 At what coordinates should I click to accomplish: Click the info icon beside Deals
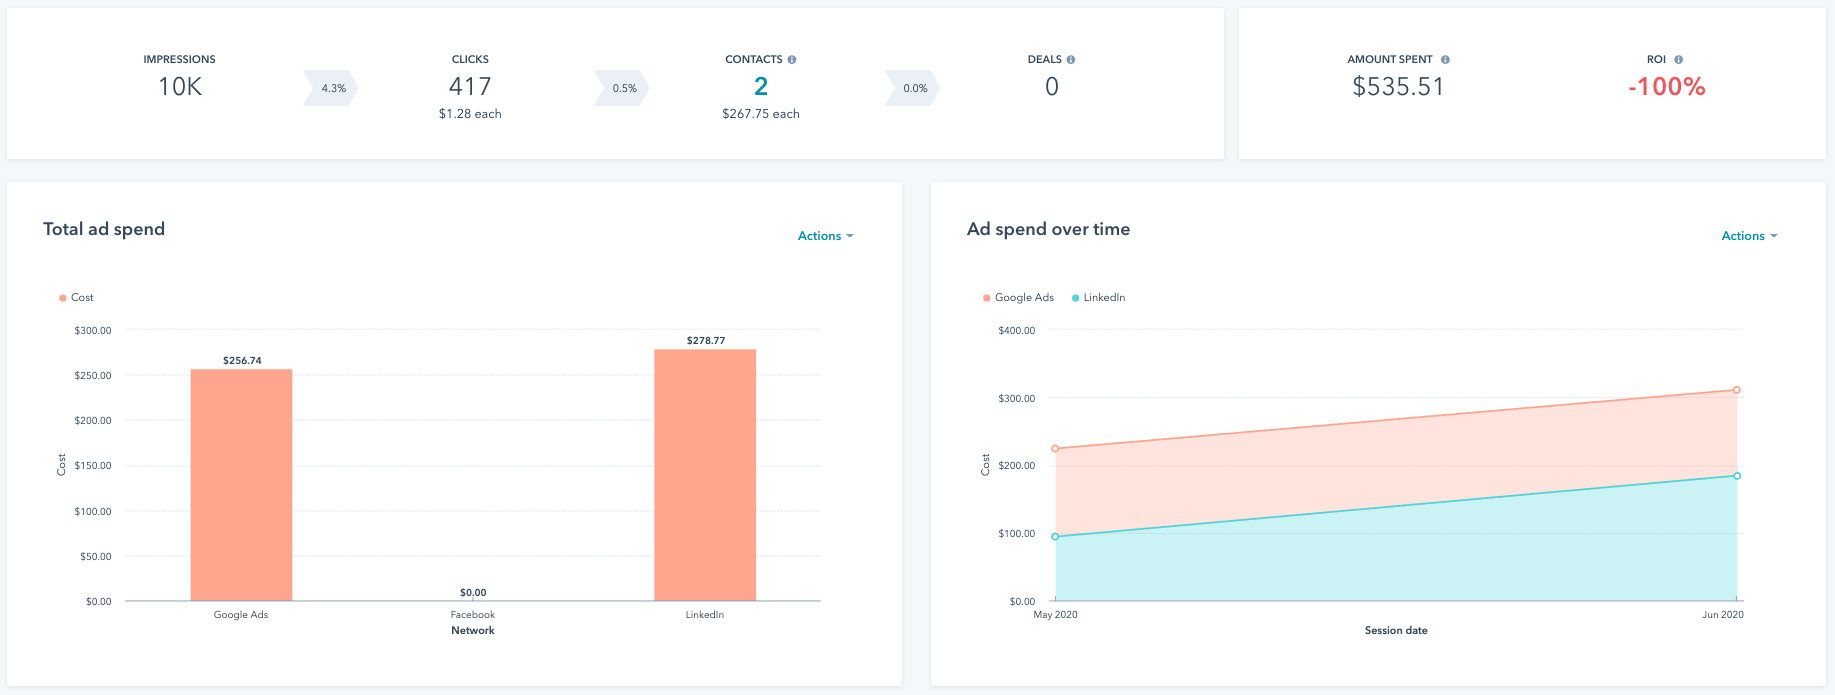(x=1071, y=60)
